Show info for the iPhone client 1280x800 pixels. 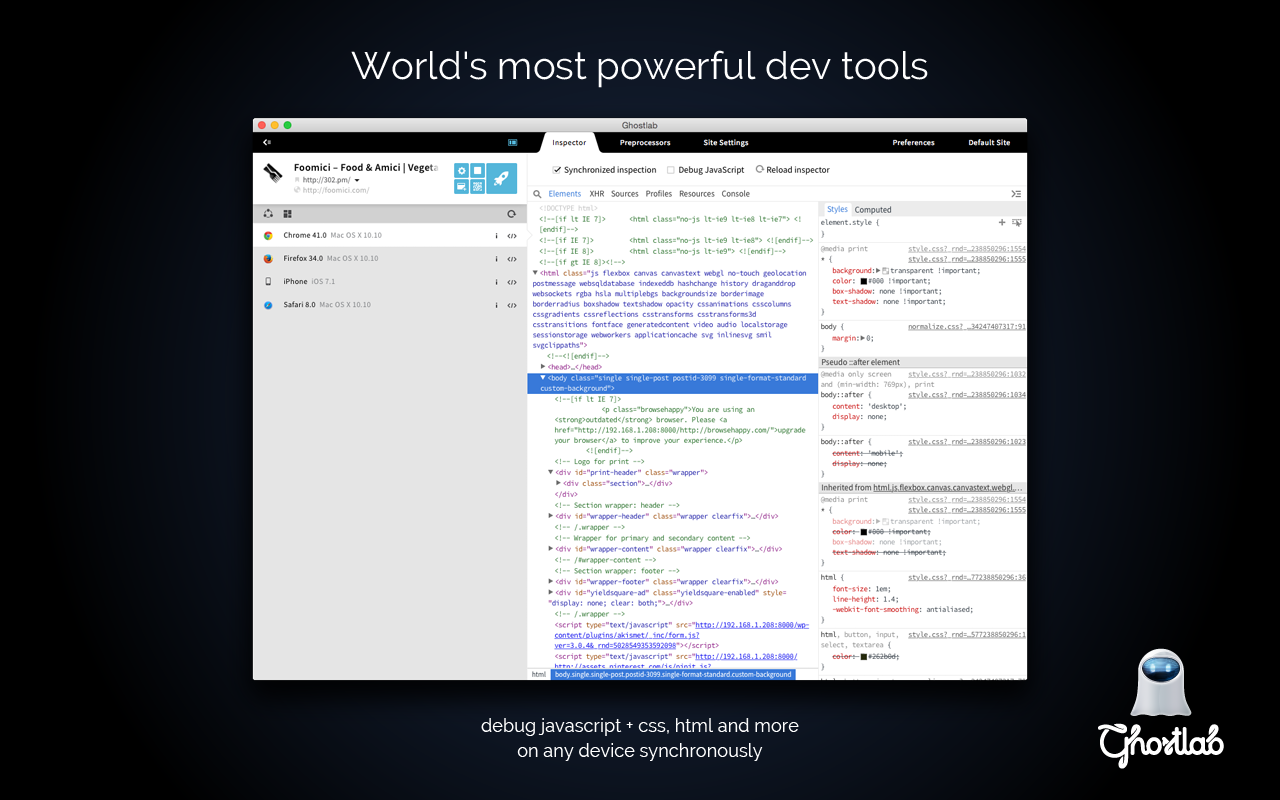496,282
